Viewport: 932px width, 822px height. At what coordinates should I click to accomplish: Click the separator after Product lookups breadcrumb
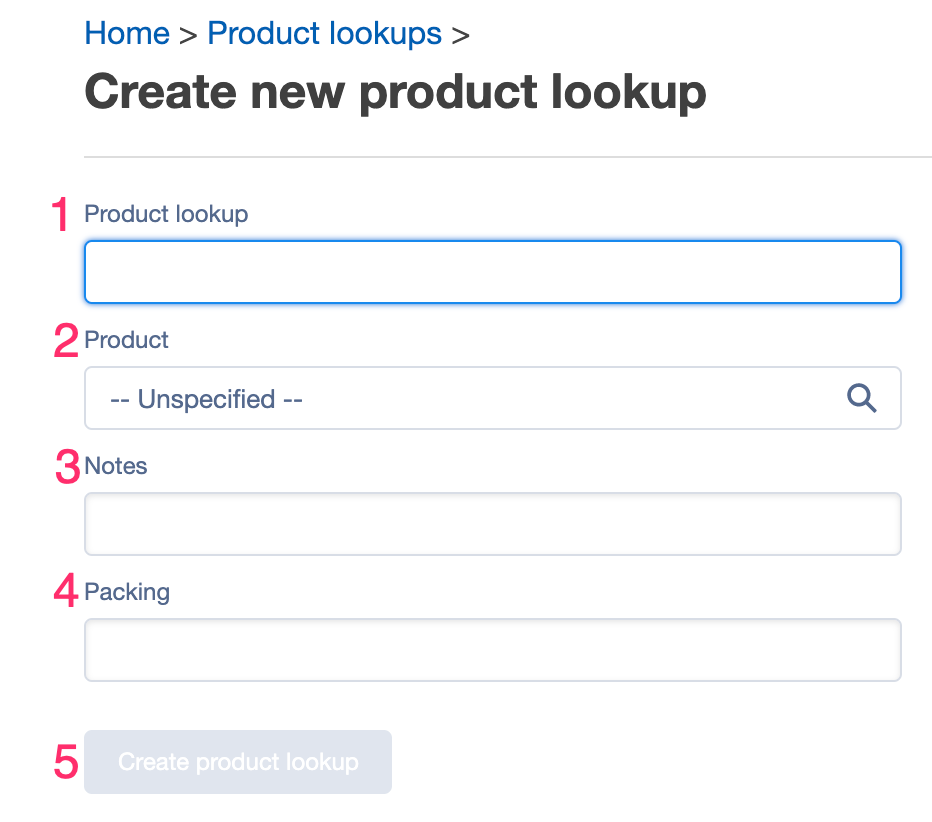pos(461,36)
